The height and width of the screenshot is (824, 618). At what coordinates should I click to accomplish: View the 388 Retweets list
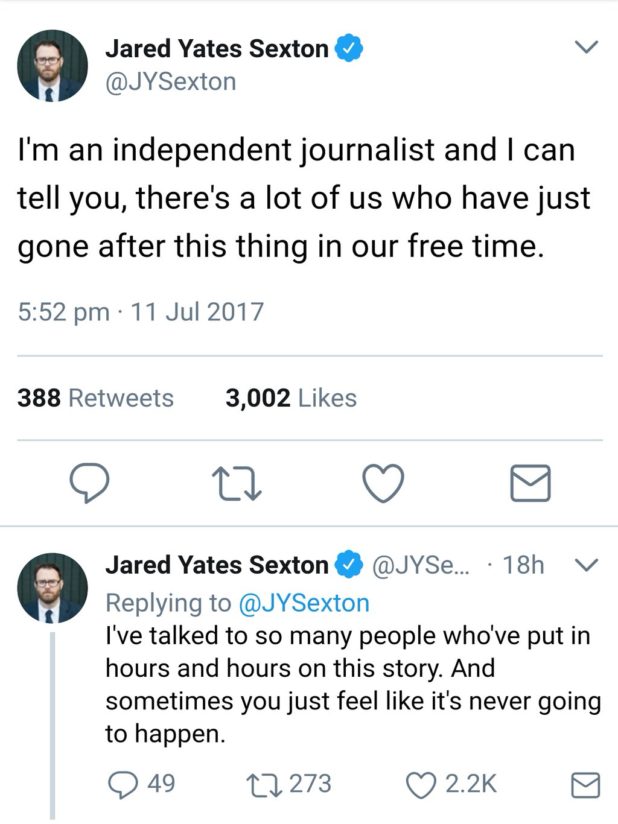pos(96,398)
